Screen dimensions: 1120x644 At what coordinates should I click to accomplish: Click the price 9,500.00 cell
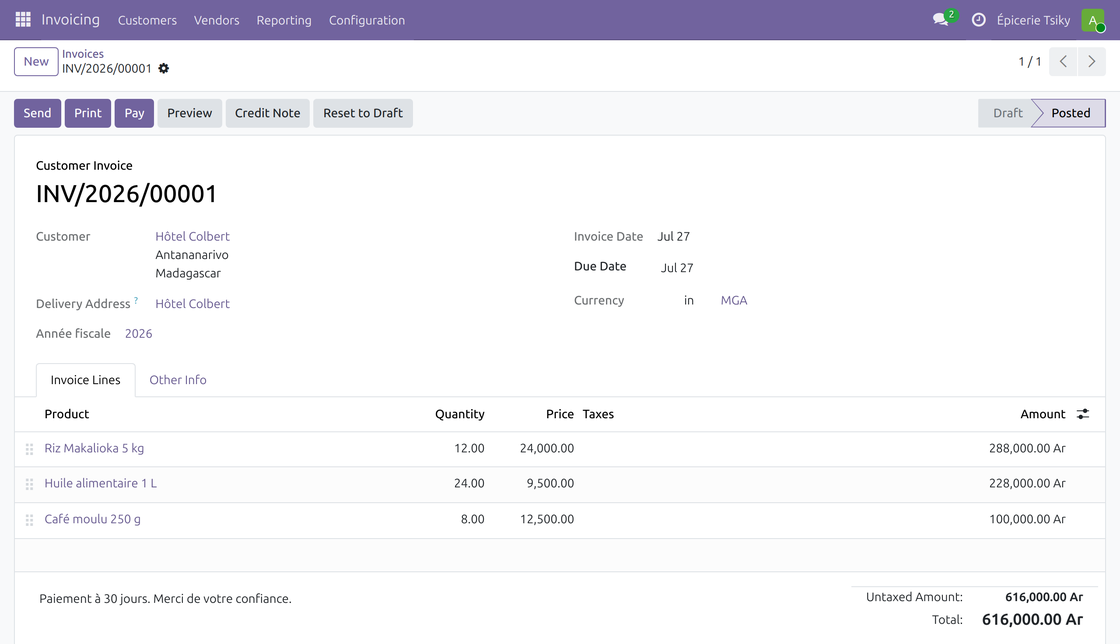(550, 483)
